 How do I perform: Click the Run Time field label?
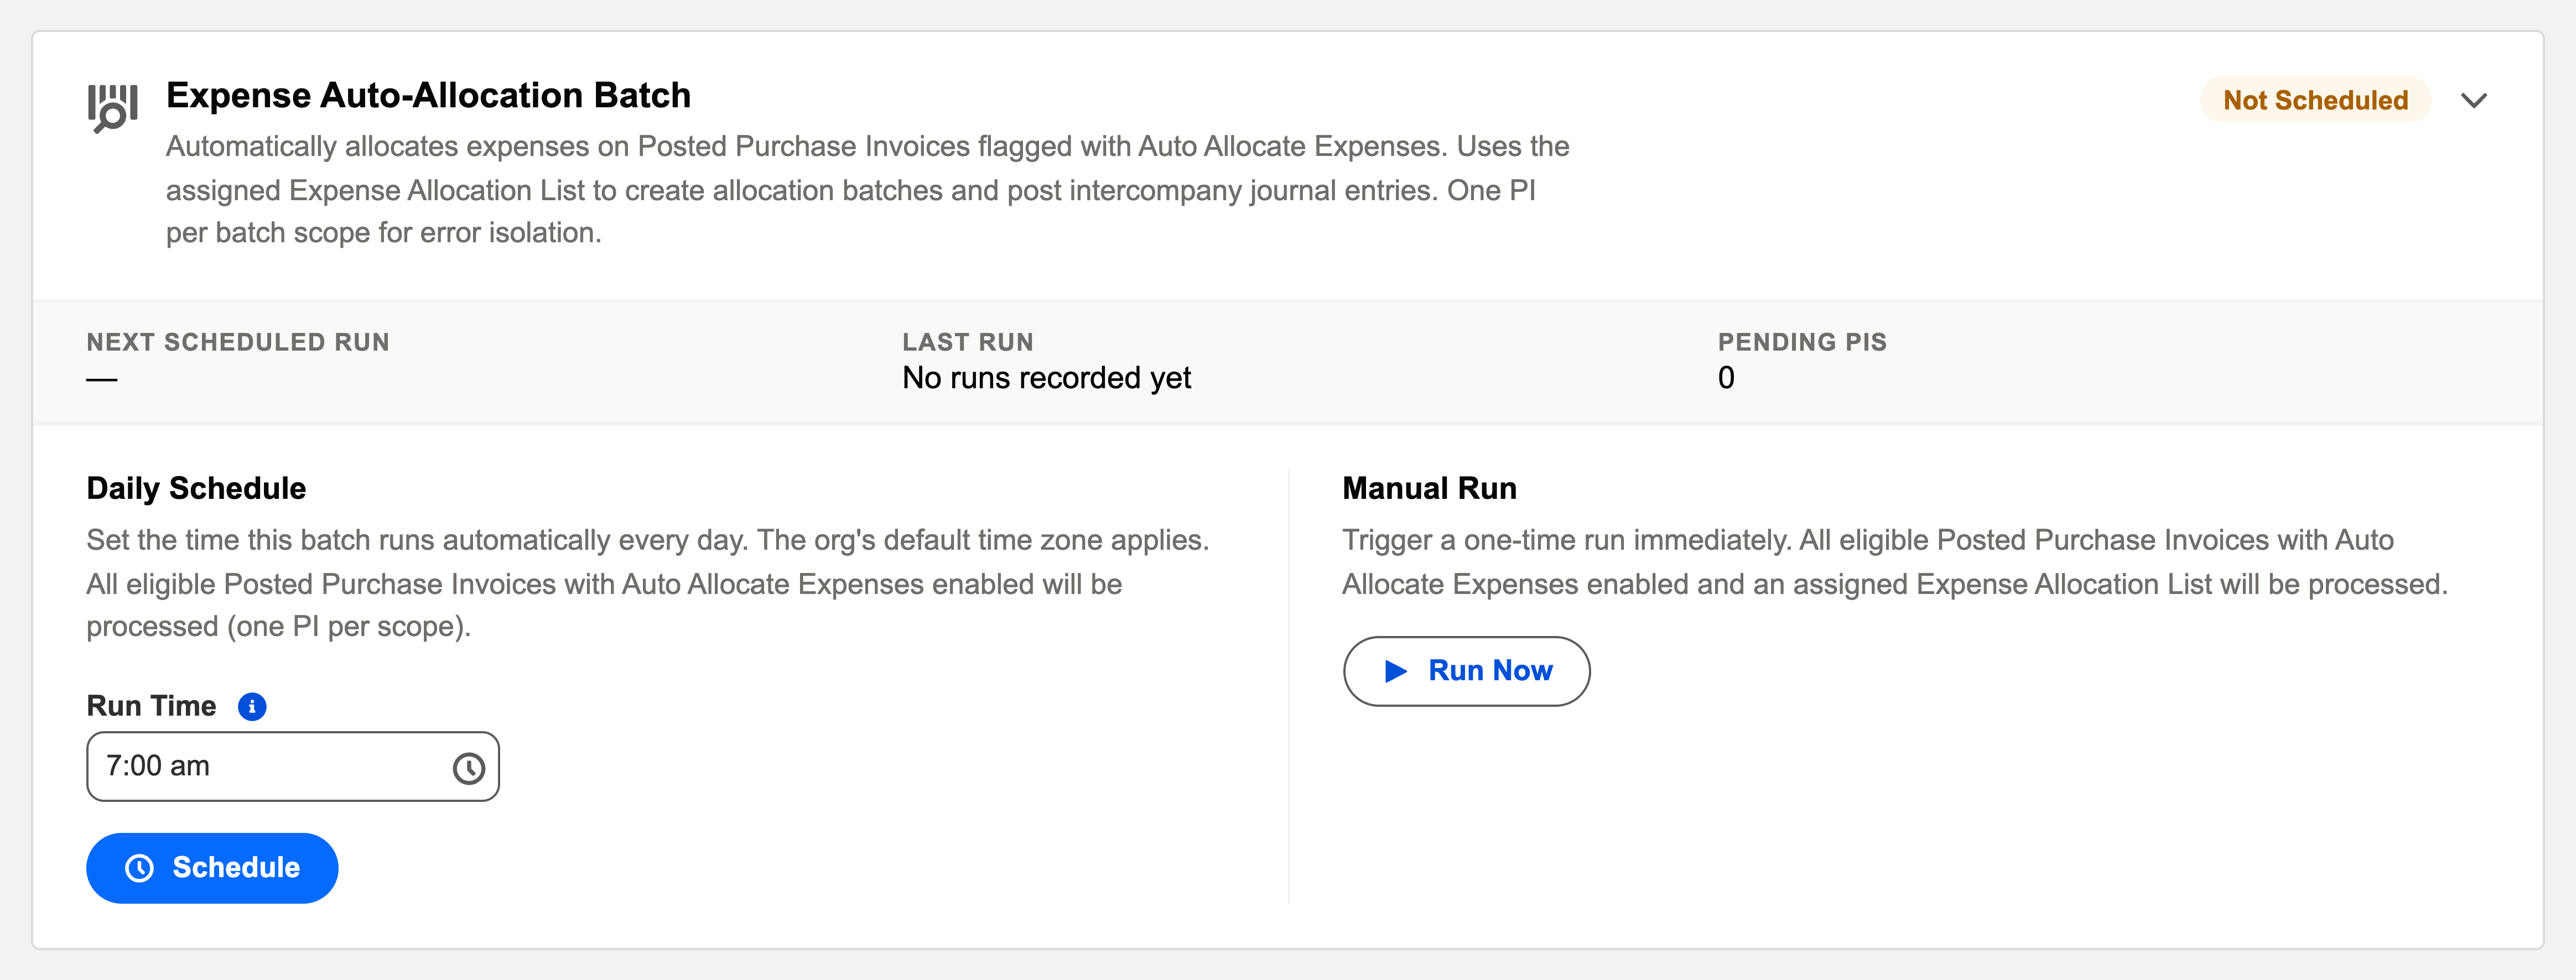click(x=151, y=706)
